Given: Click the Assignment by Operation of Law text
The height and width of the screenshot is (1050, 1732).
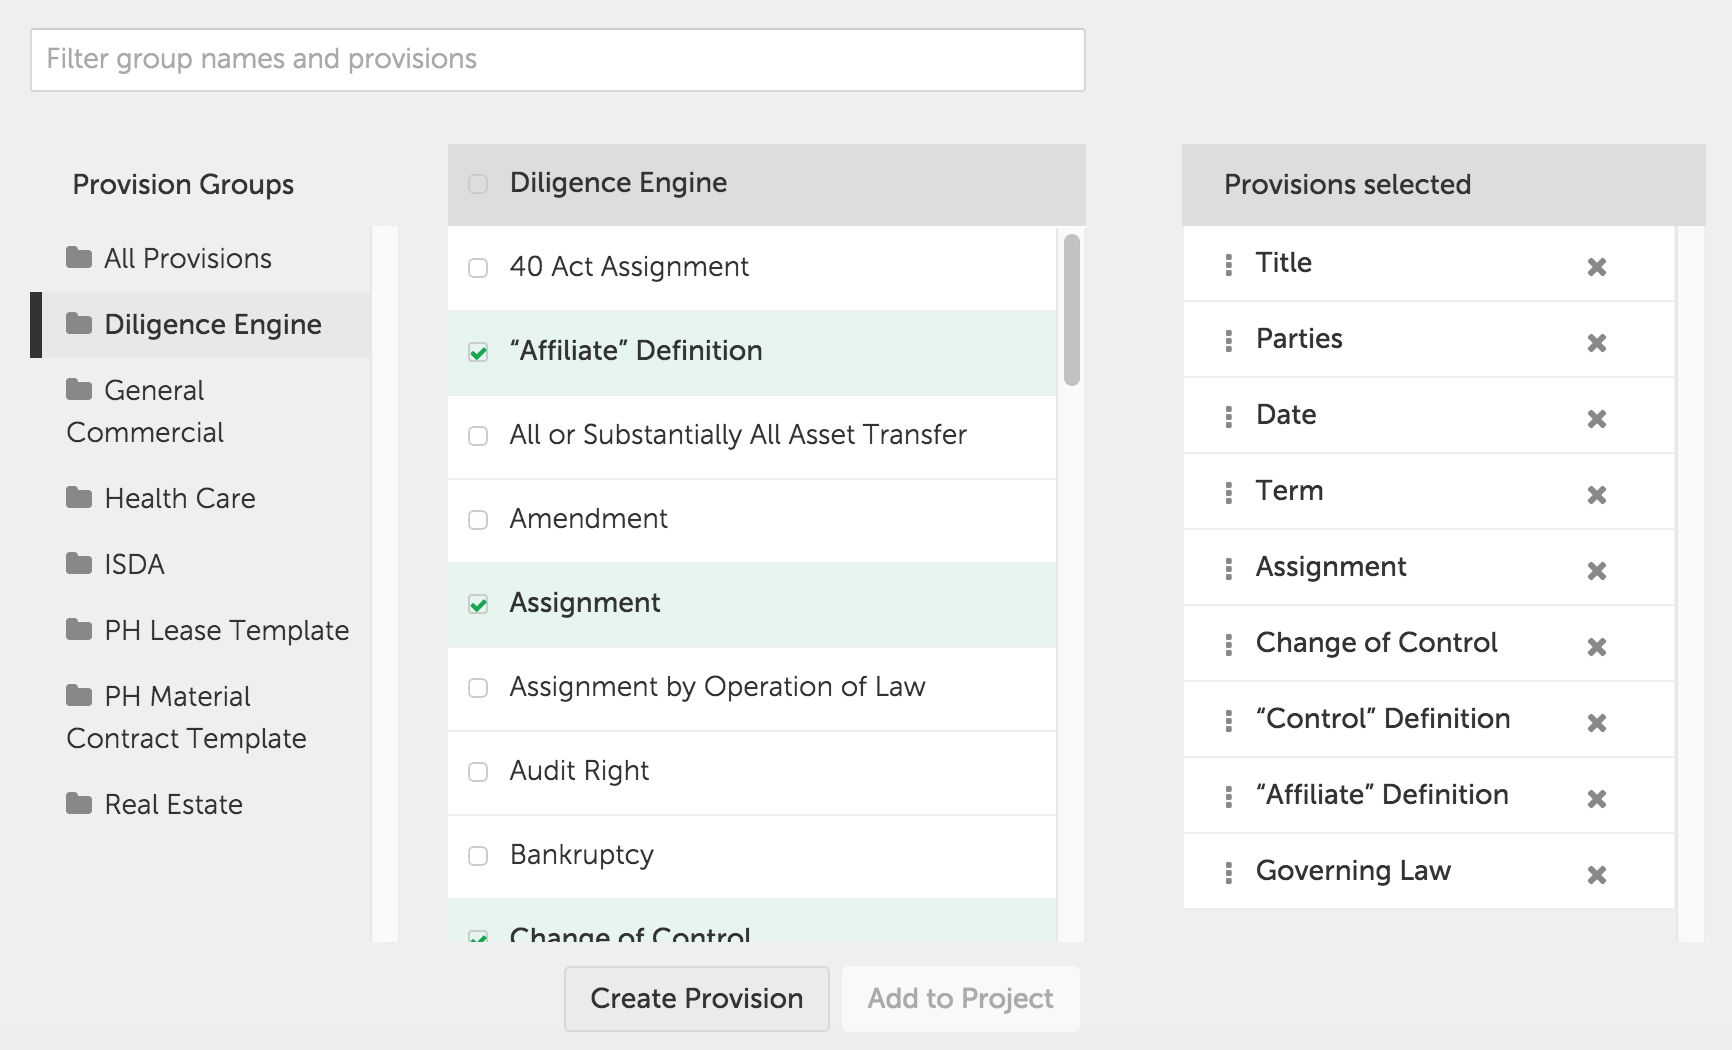Looking at the screenshot, I should [x=718, y=687].
